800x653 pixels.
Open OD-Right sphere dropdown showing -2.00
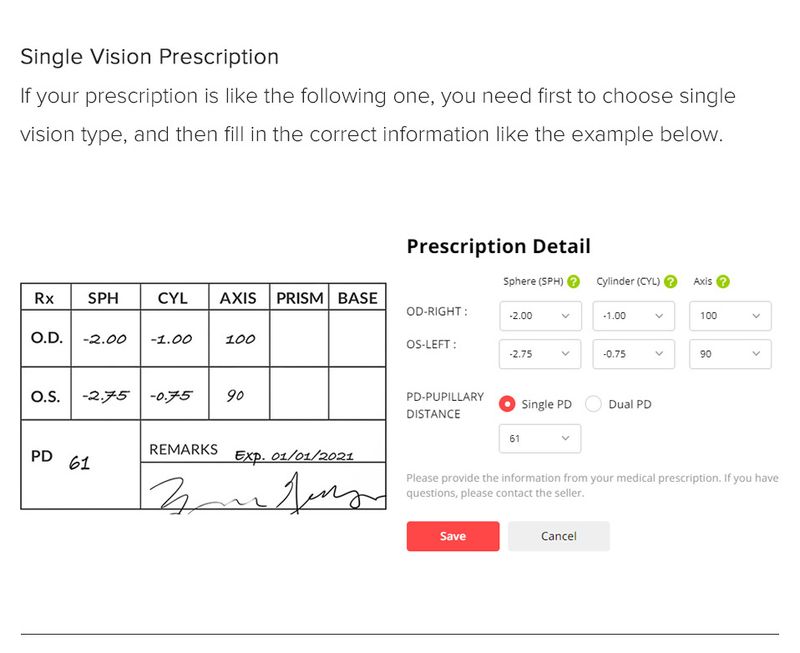click(539, 316)
